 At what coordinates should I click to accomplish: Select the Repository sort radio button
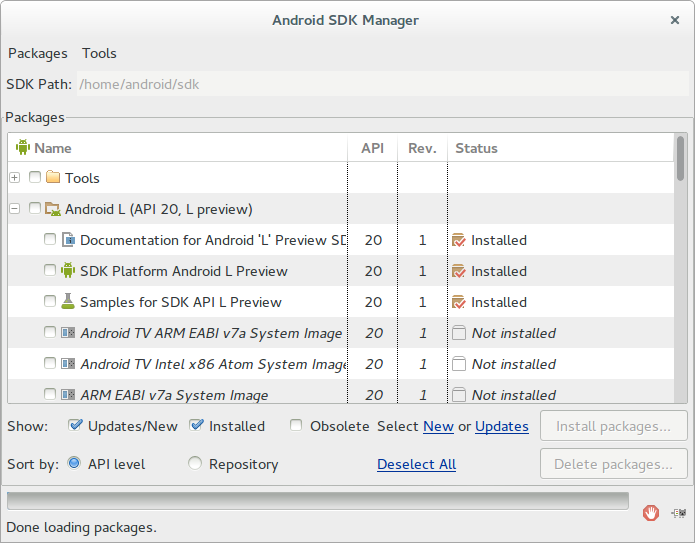(x=195, y=463)
